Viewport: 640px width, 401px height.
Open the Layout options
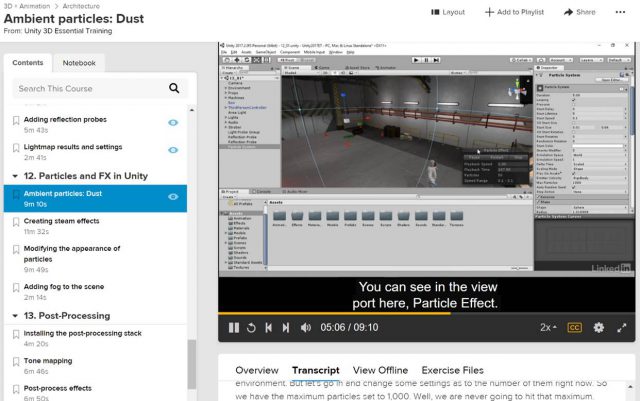click(x=448, y=12)
